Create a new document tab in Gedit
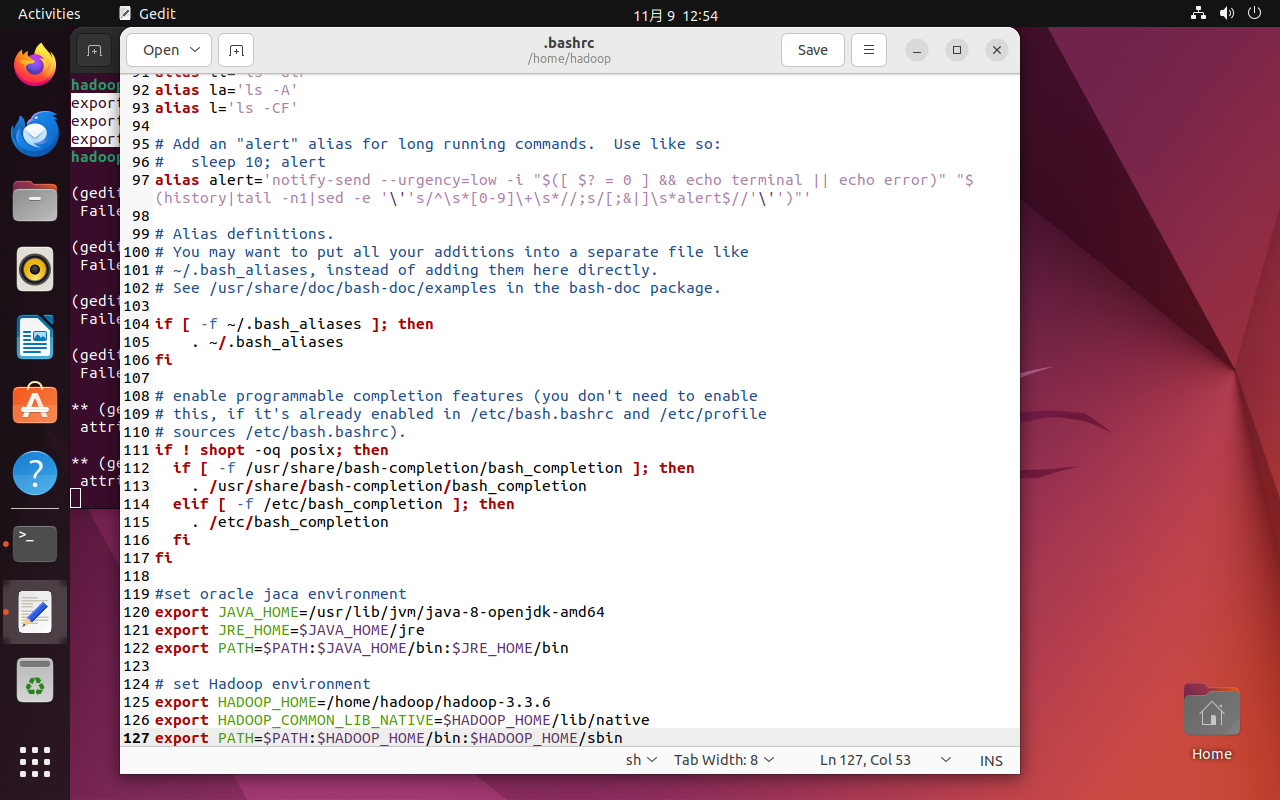 click(236, 50)
